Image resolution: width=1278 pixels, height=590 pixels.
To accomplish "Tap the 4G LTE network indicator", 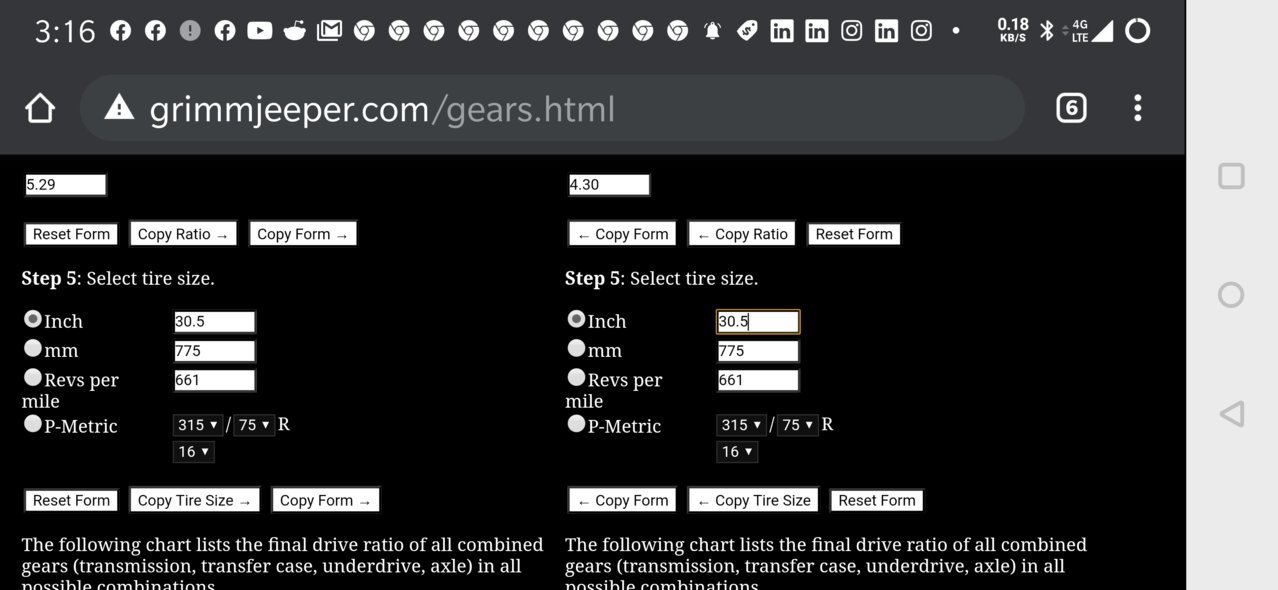I will pyautogui.click(x=1079, y=31).
